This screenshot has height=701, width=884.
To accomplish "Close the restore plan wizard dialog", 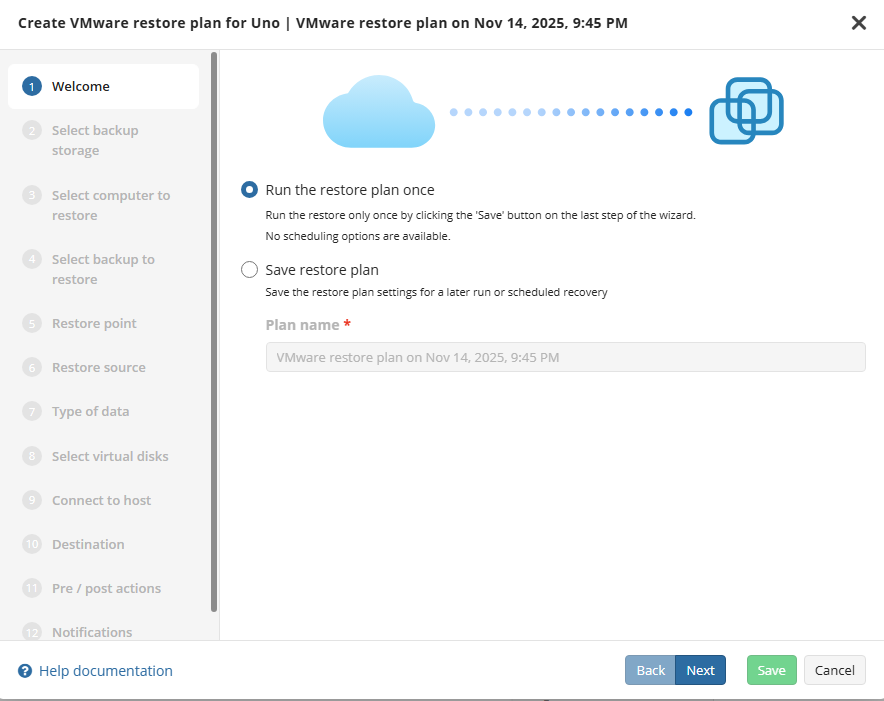I will (x=858, y=23).
